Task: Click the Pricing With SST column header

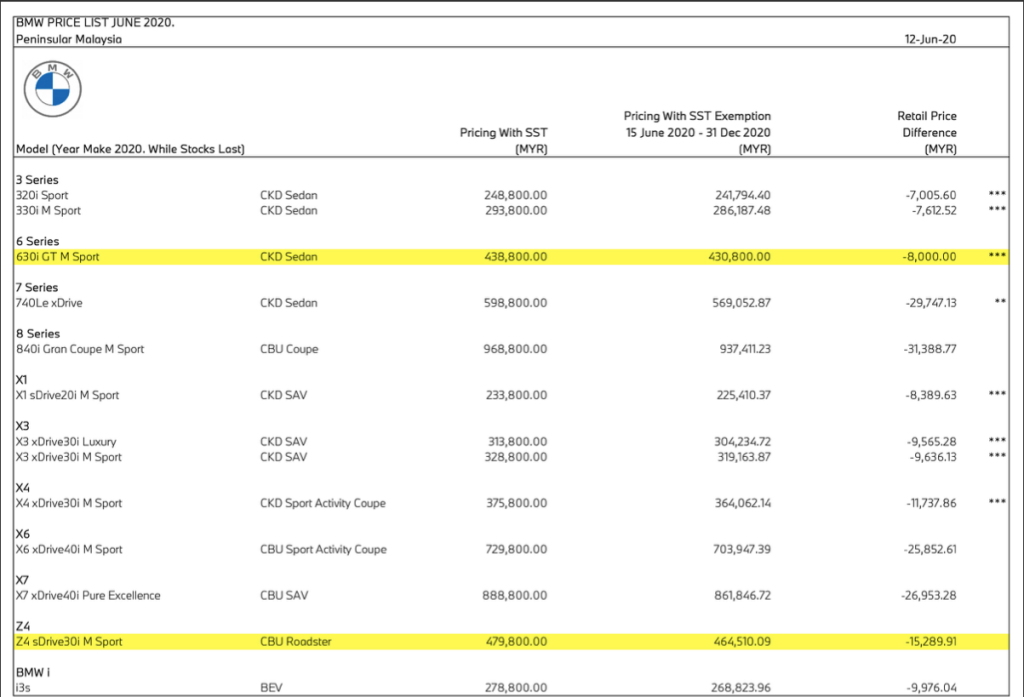Action: (503, 140)
